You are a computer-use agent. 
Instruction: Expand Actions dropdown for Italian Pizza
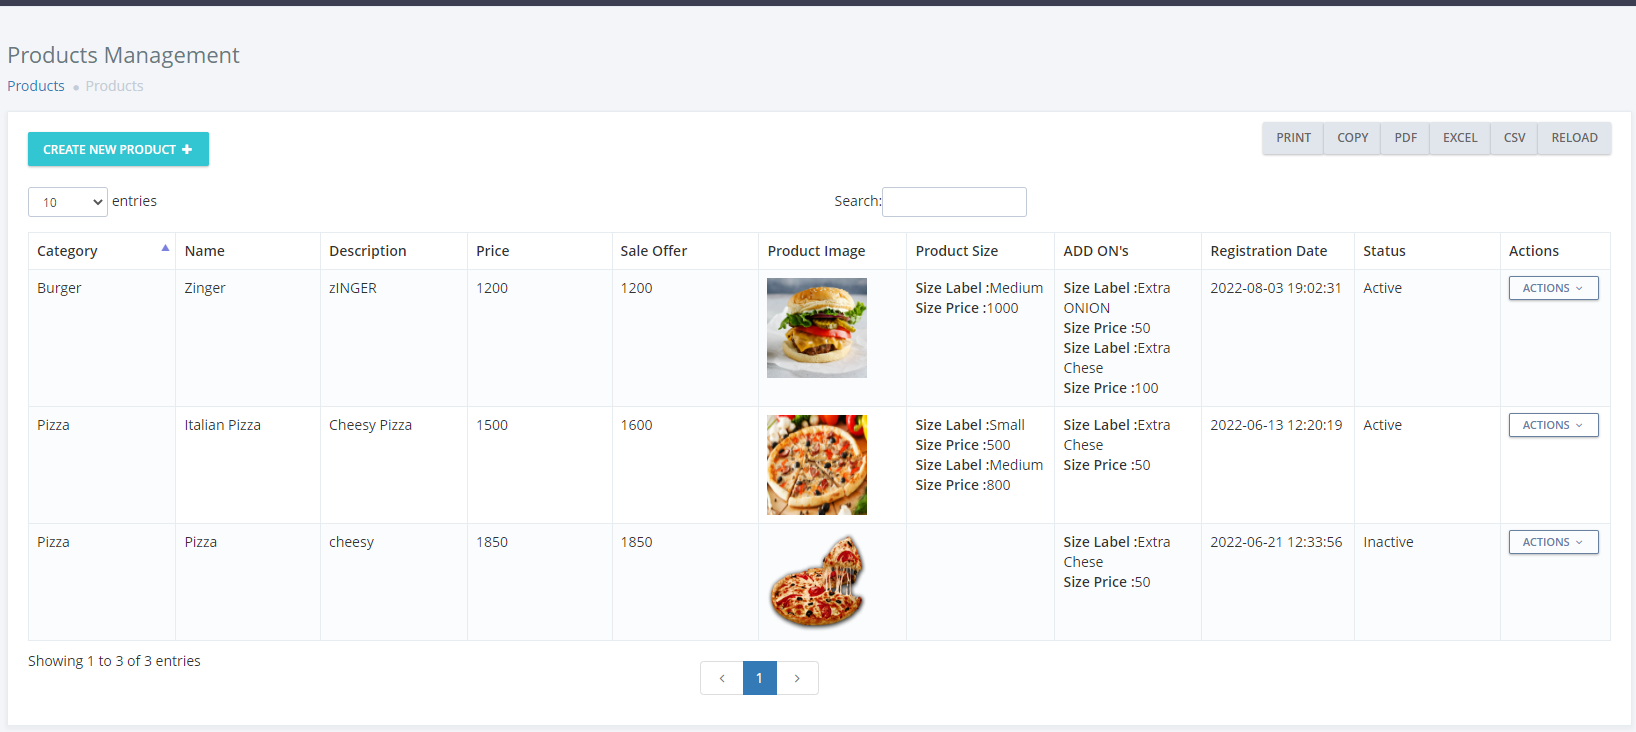coord(1553,425)
